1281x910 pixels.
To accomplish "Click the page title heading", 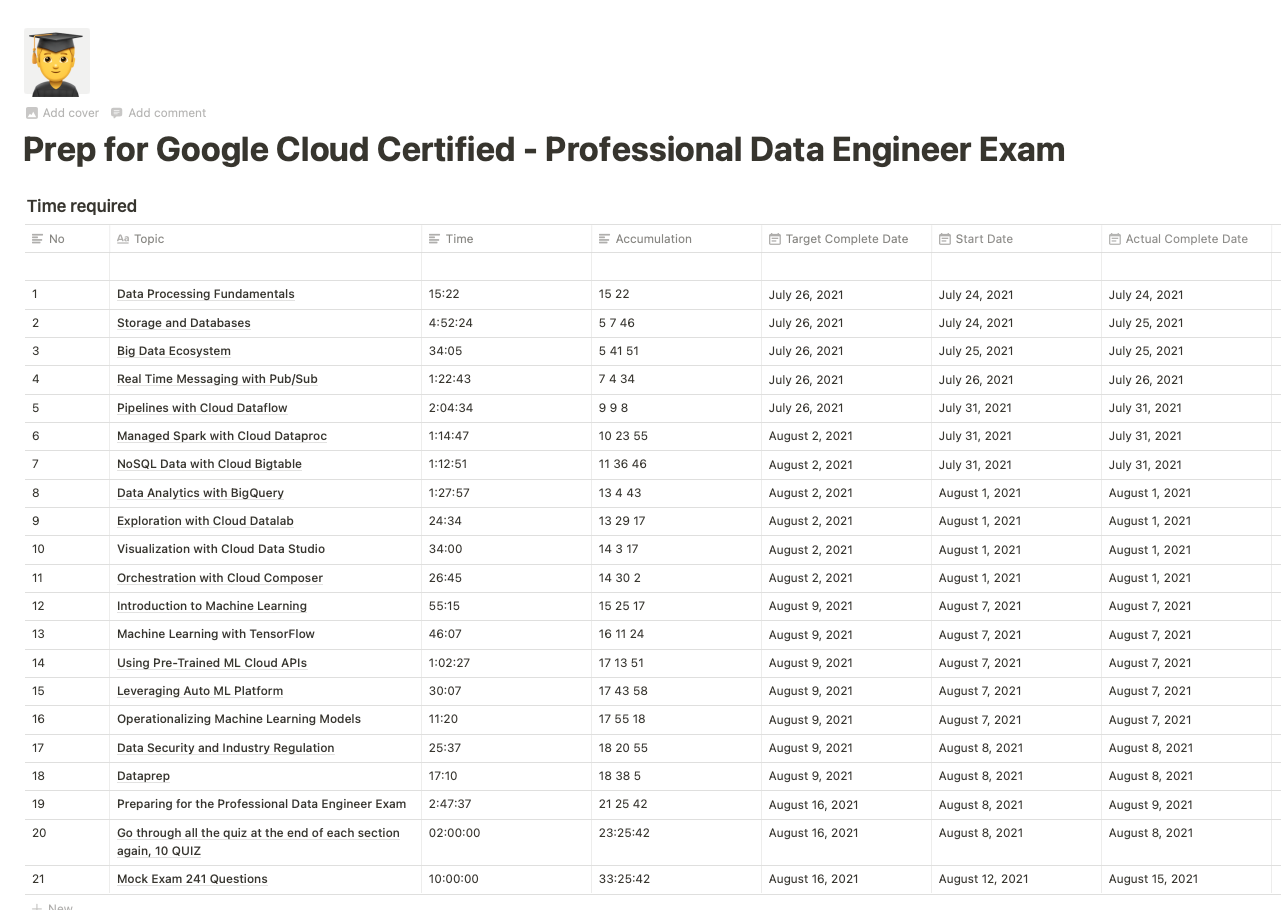I will [x=543, y=150].
